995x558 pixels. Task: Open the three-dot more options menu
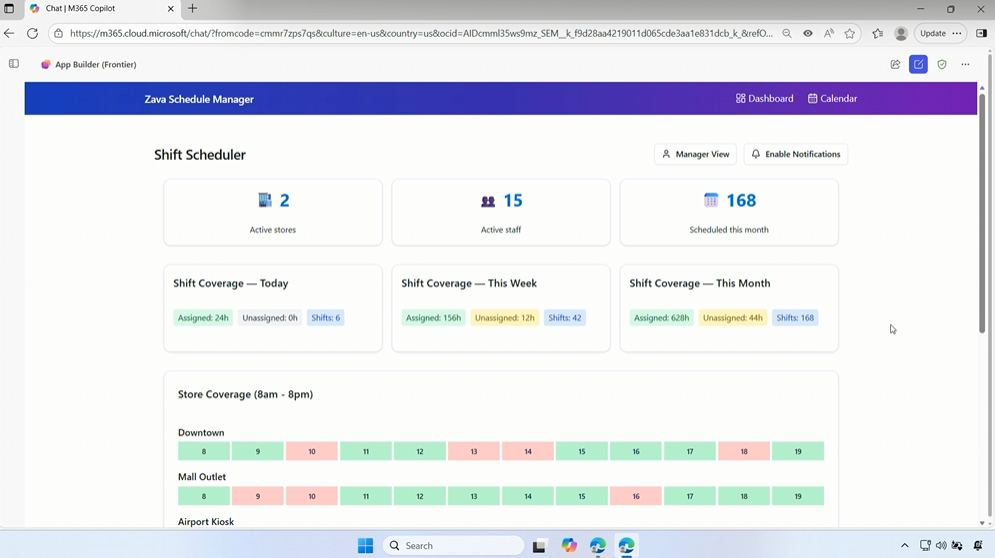tap(965, 64)
